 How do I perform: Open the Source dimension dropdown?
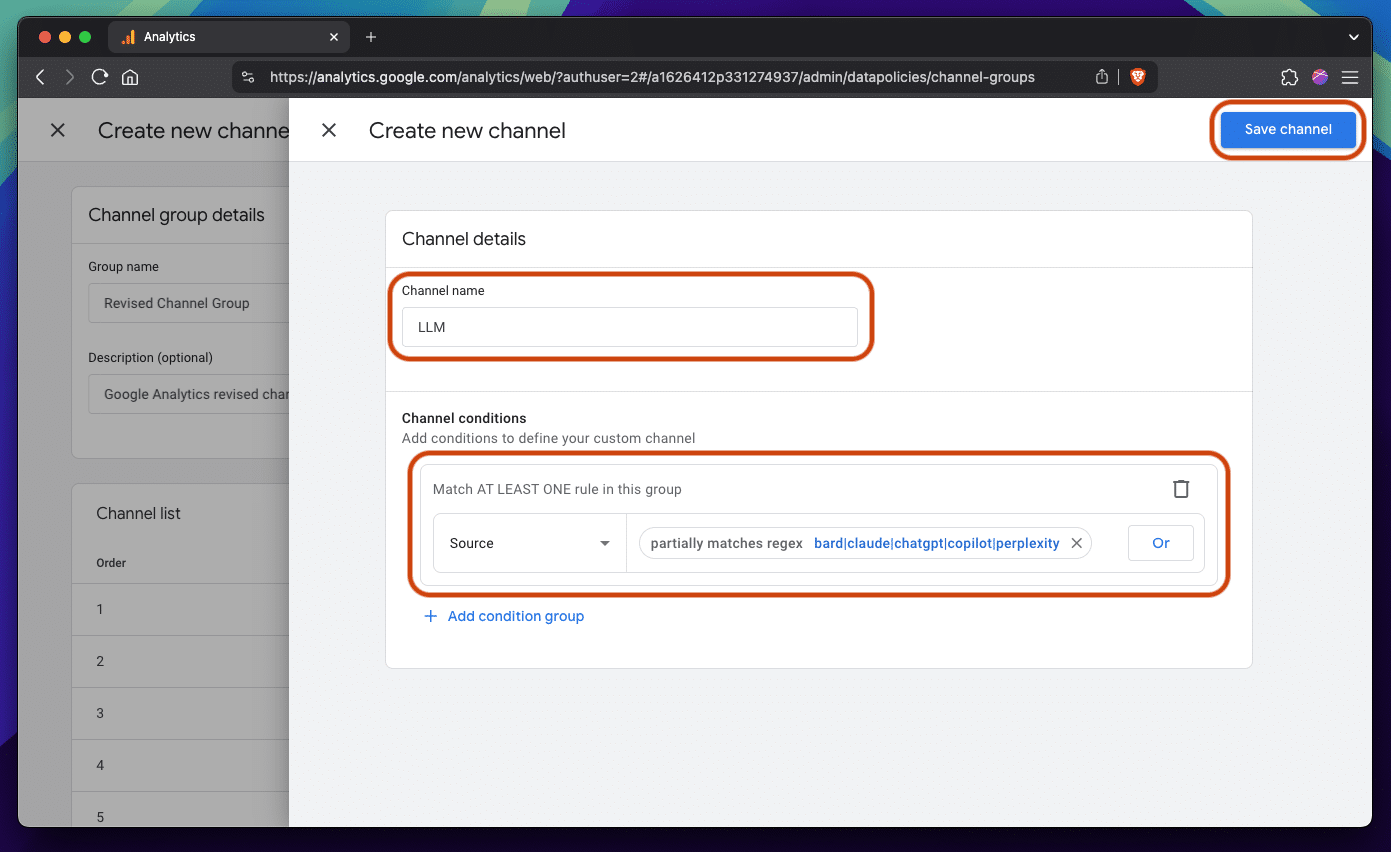click(x=530, y=543)
